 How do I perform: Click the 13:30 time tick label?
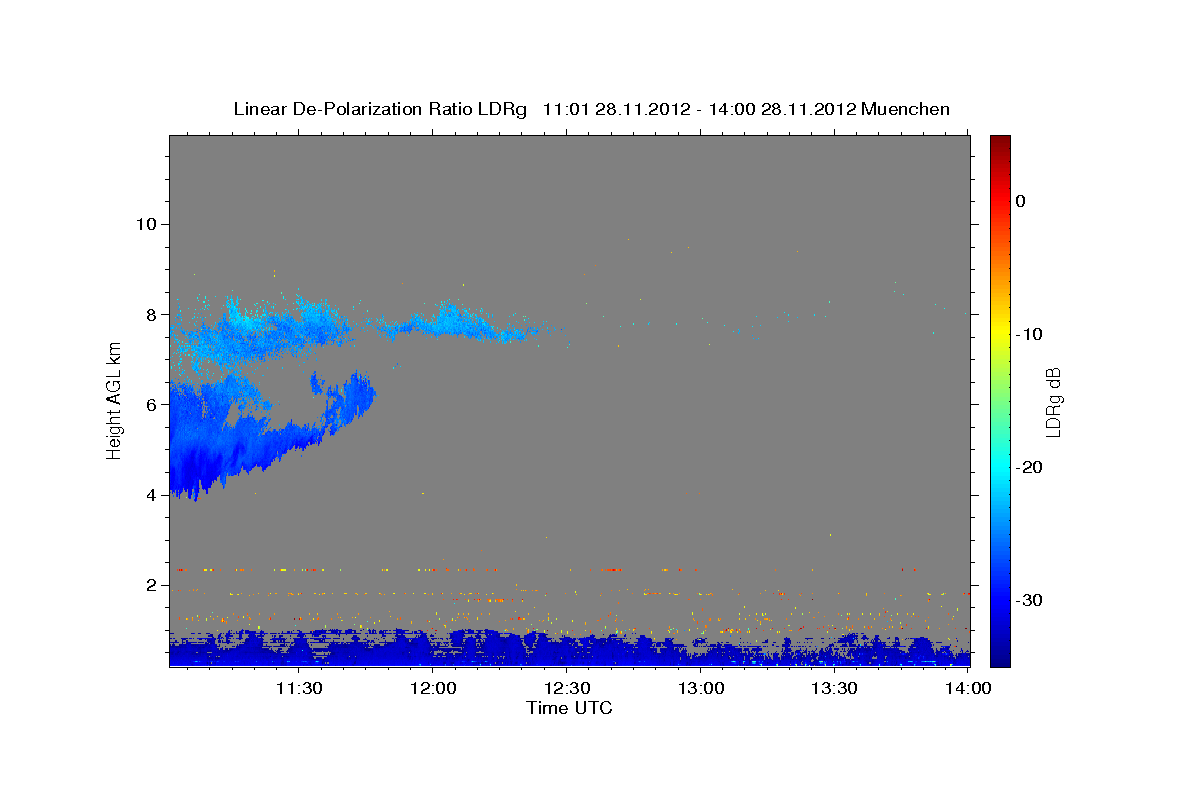(x=835, y=688)
